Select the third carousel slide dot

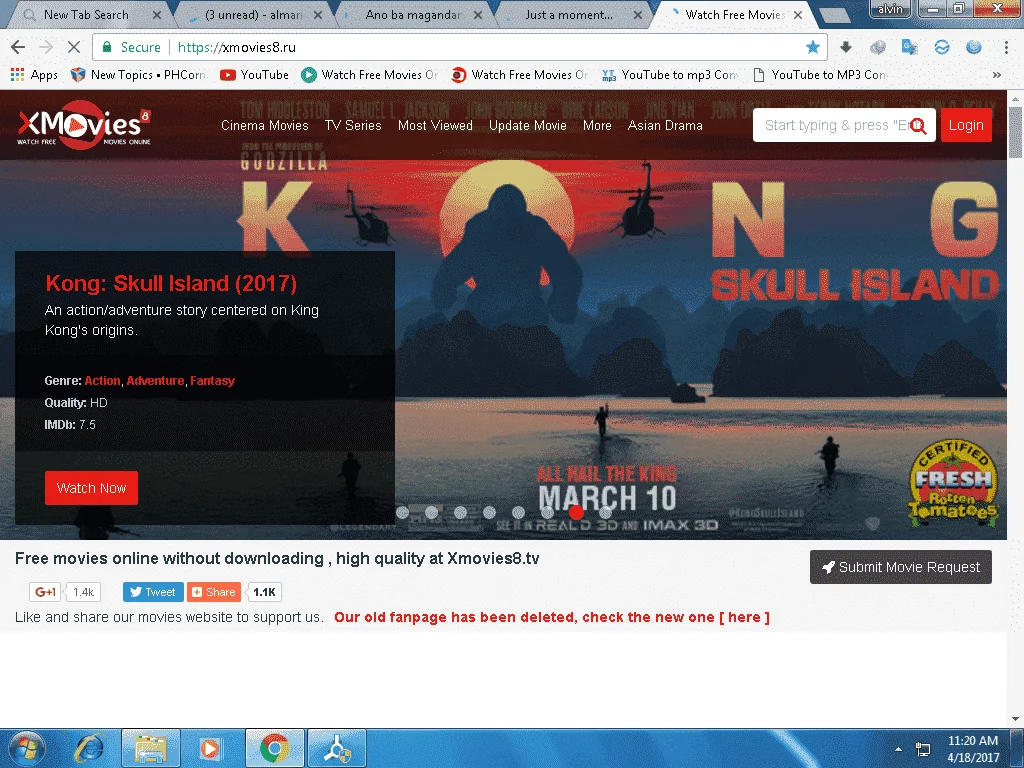460,513
